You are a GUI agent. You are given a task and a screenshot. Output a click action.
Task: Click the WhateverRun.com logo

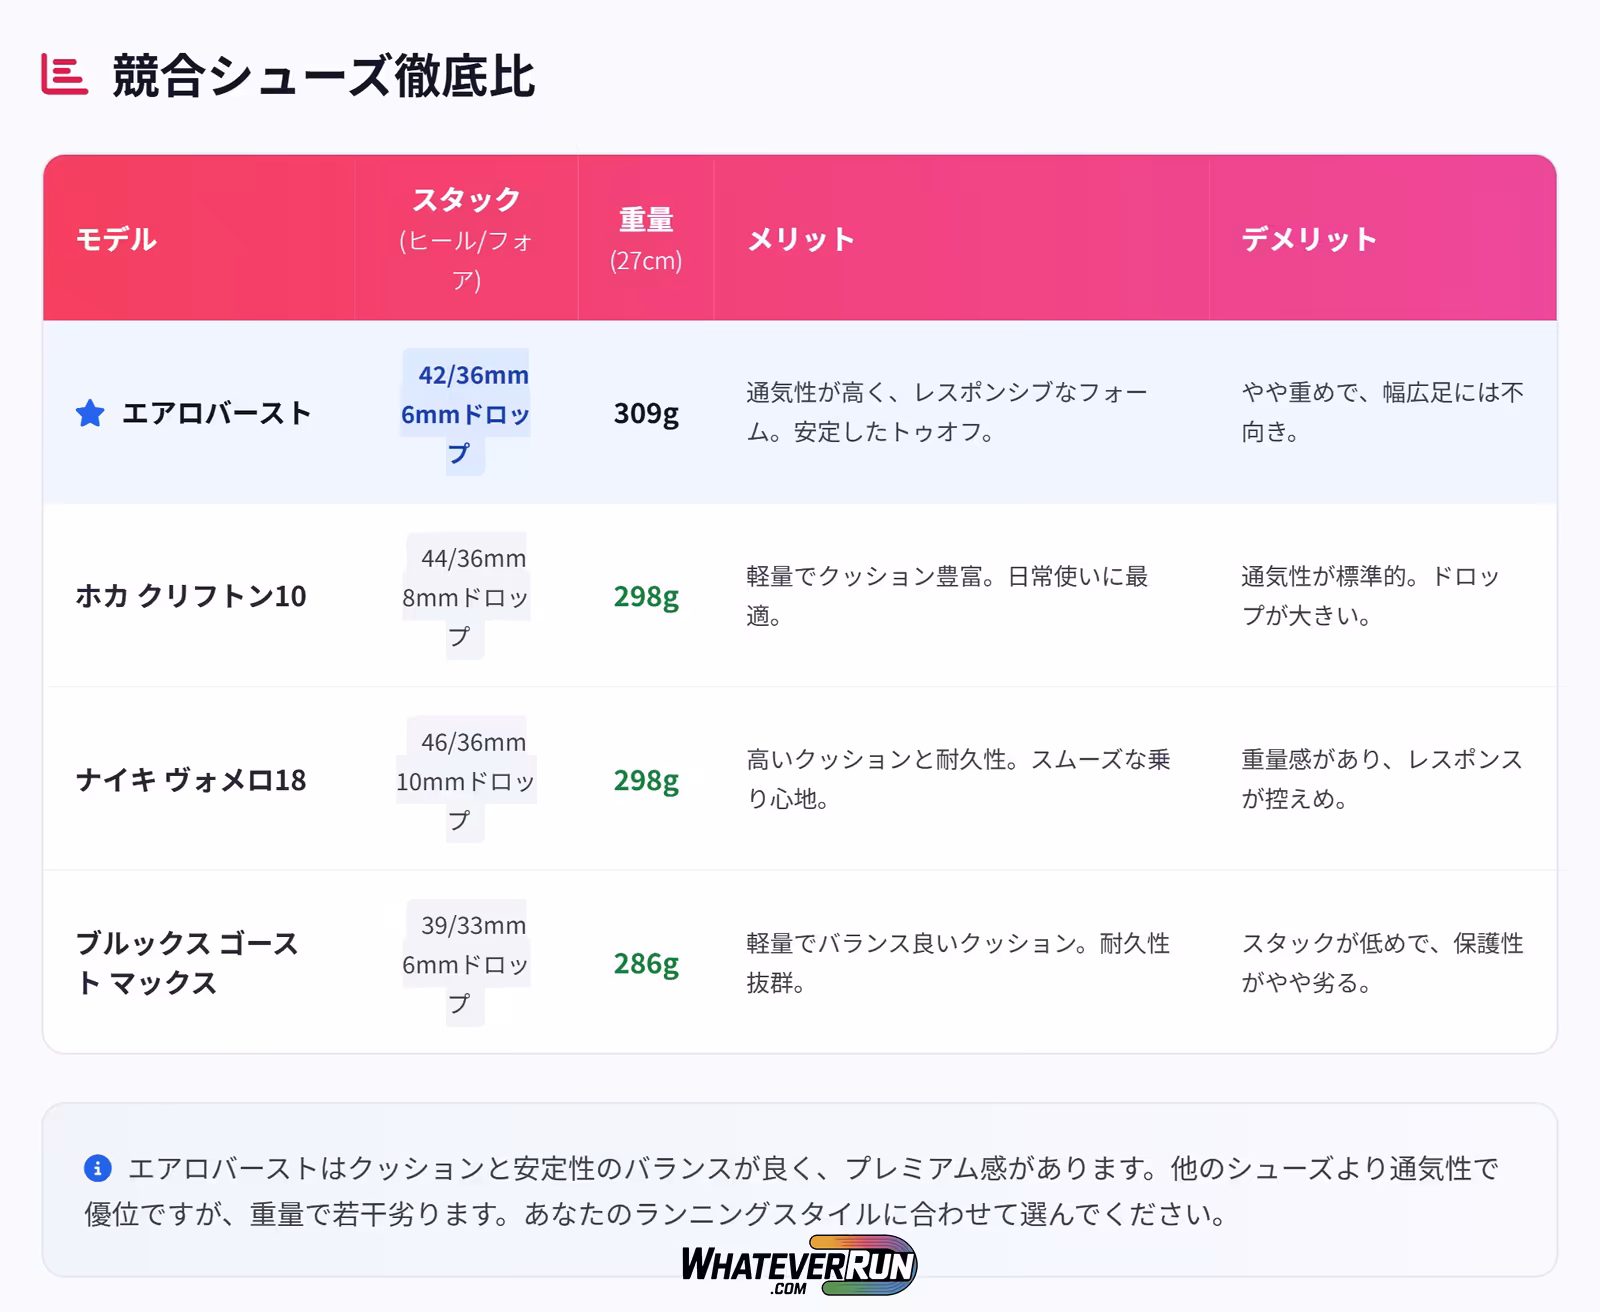coord(799,1266)
